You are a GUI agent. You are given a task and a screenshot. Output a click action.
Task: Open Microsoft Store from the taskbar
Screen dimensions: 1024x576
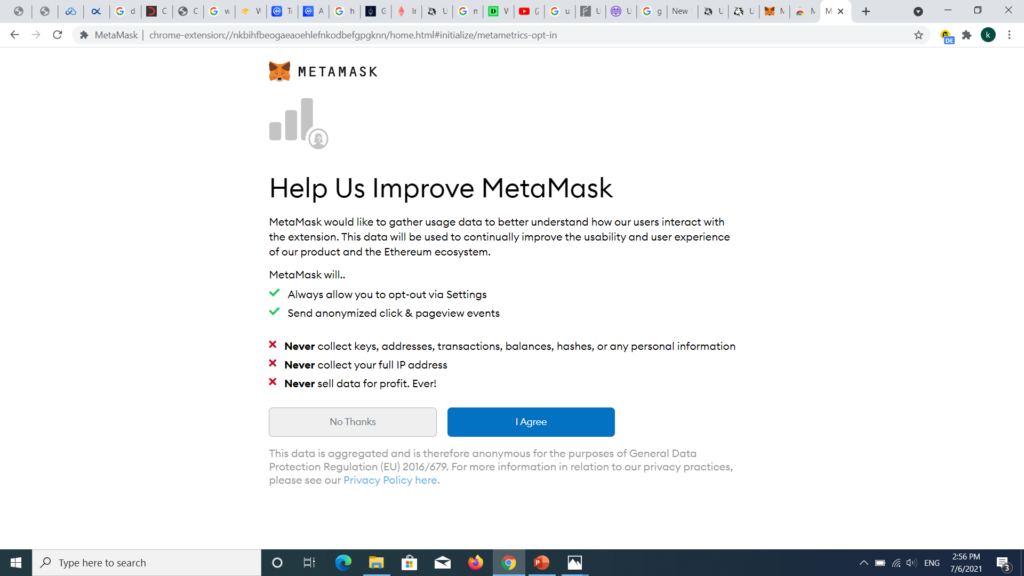click(409, 562)
